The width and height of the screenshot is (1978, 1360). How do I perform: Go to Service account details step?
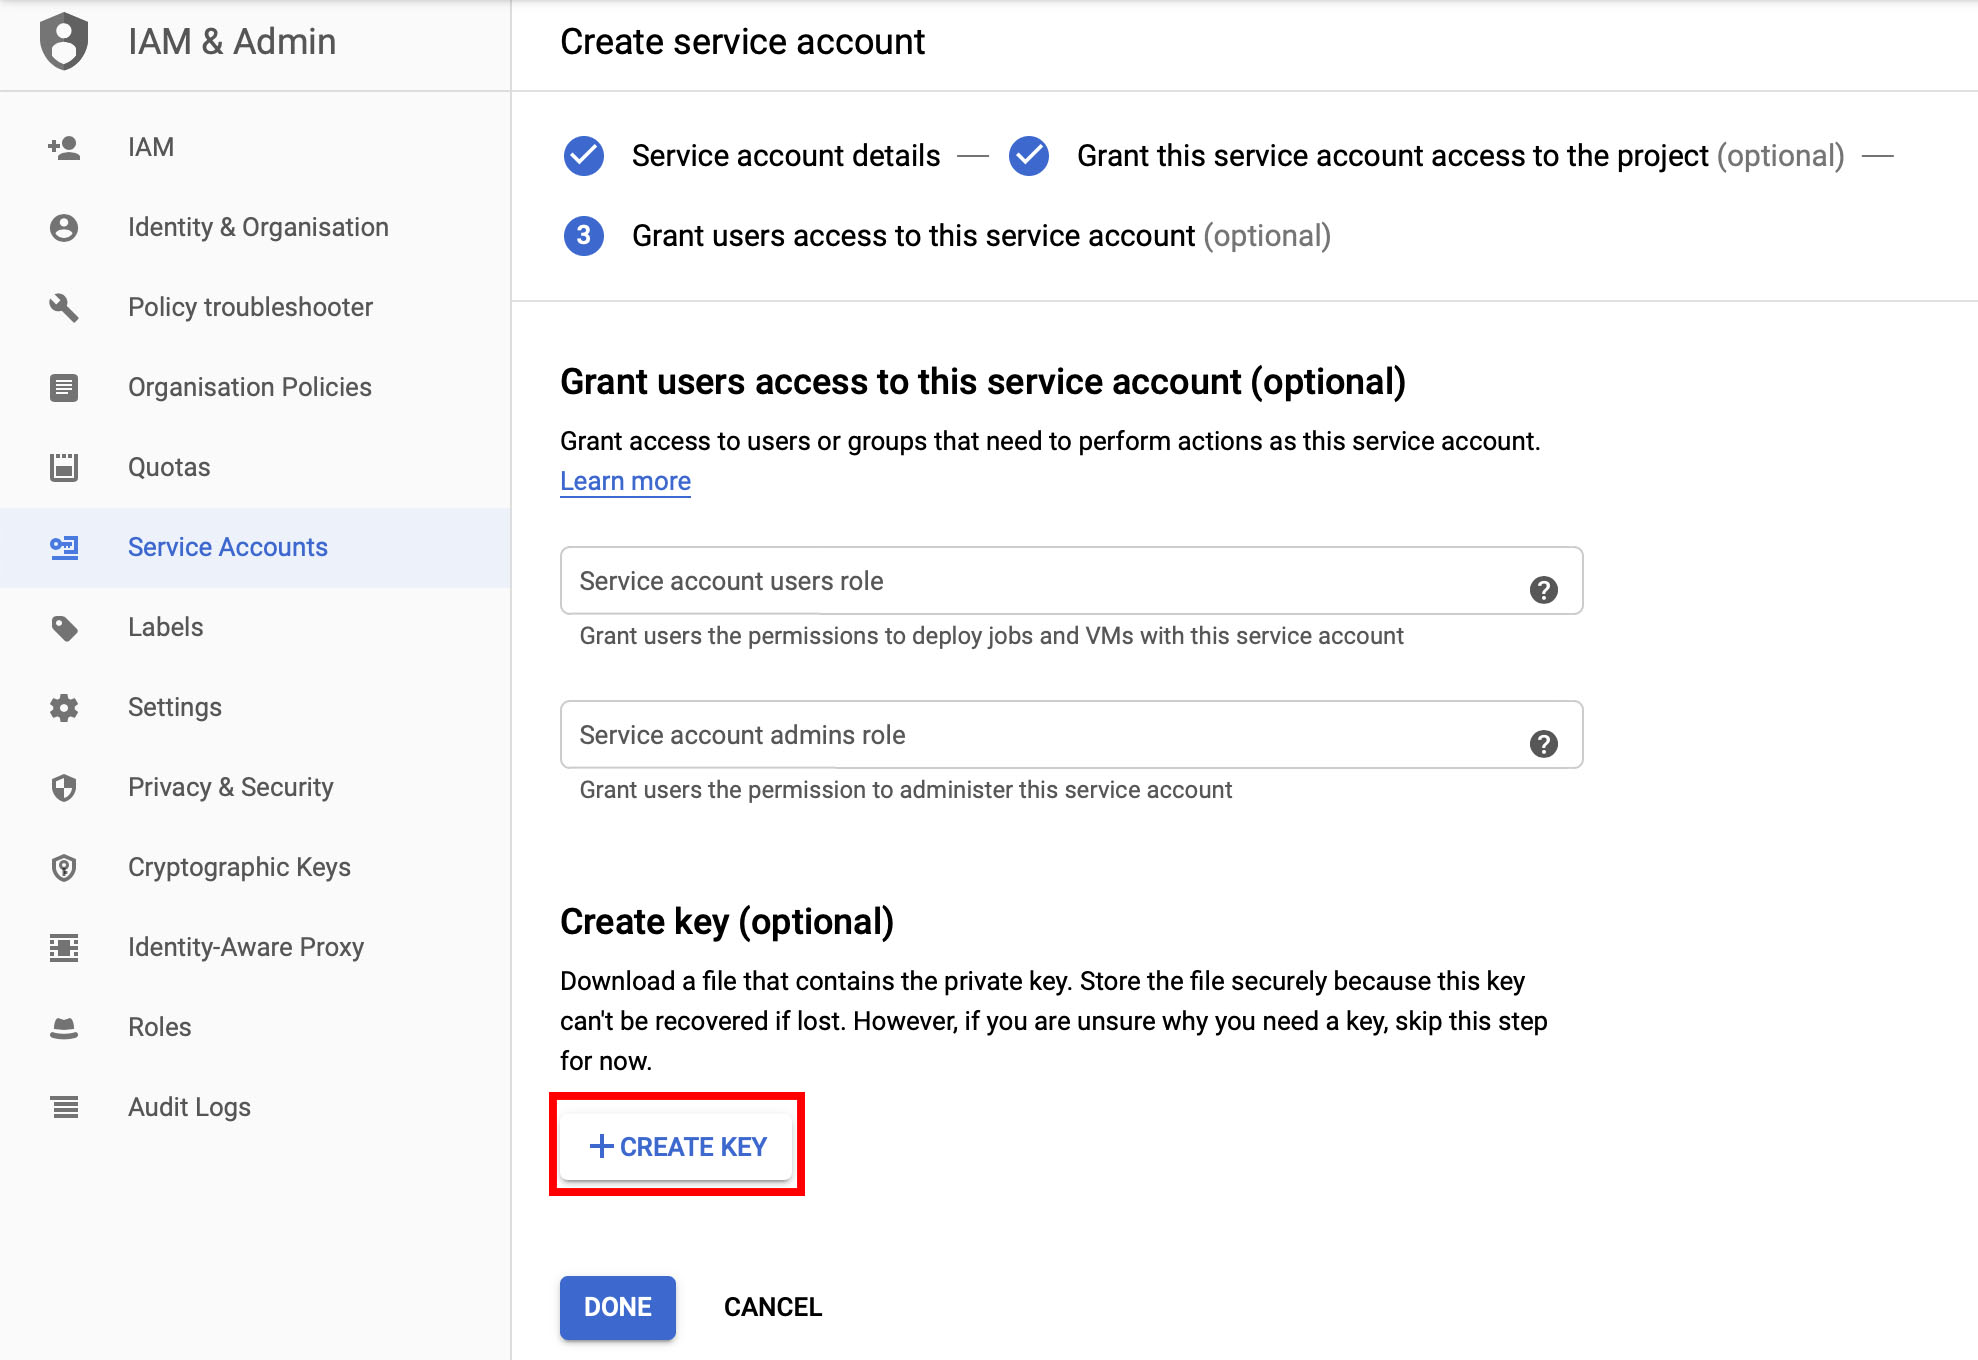785,156
